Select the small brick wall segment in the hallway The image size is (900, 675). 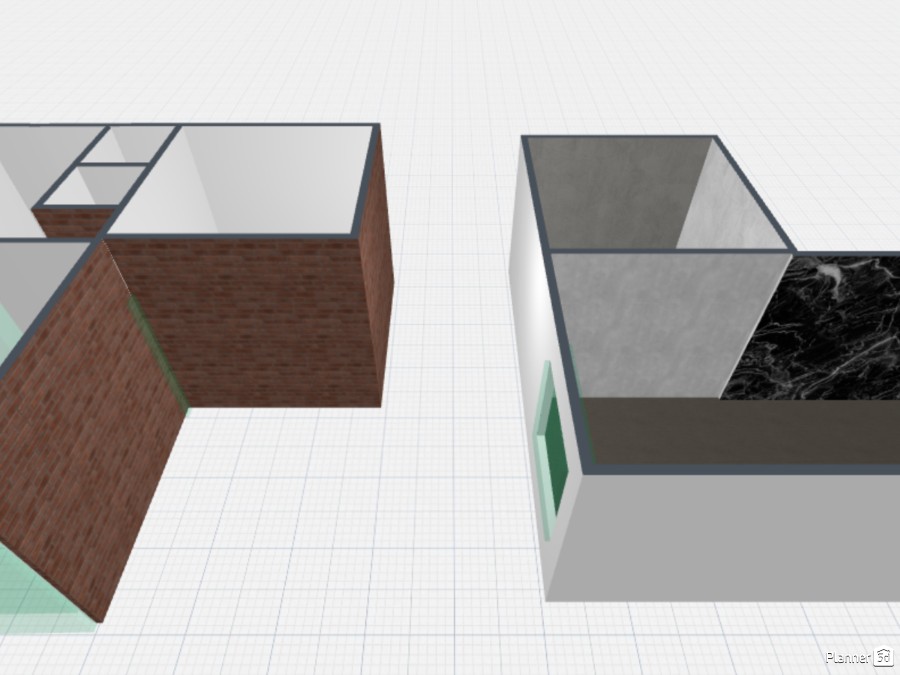click(x=75, y=220)
